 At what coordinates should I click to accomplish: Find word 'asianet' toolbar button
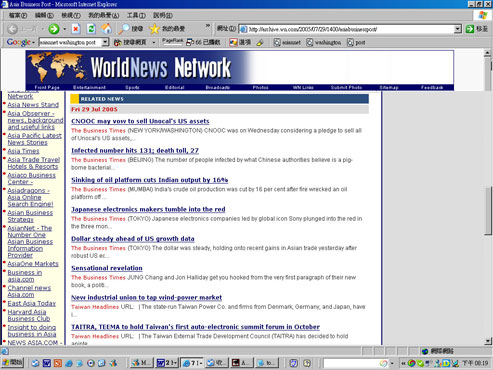(x=287, y=42)
